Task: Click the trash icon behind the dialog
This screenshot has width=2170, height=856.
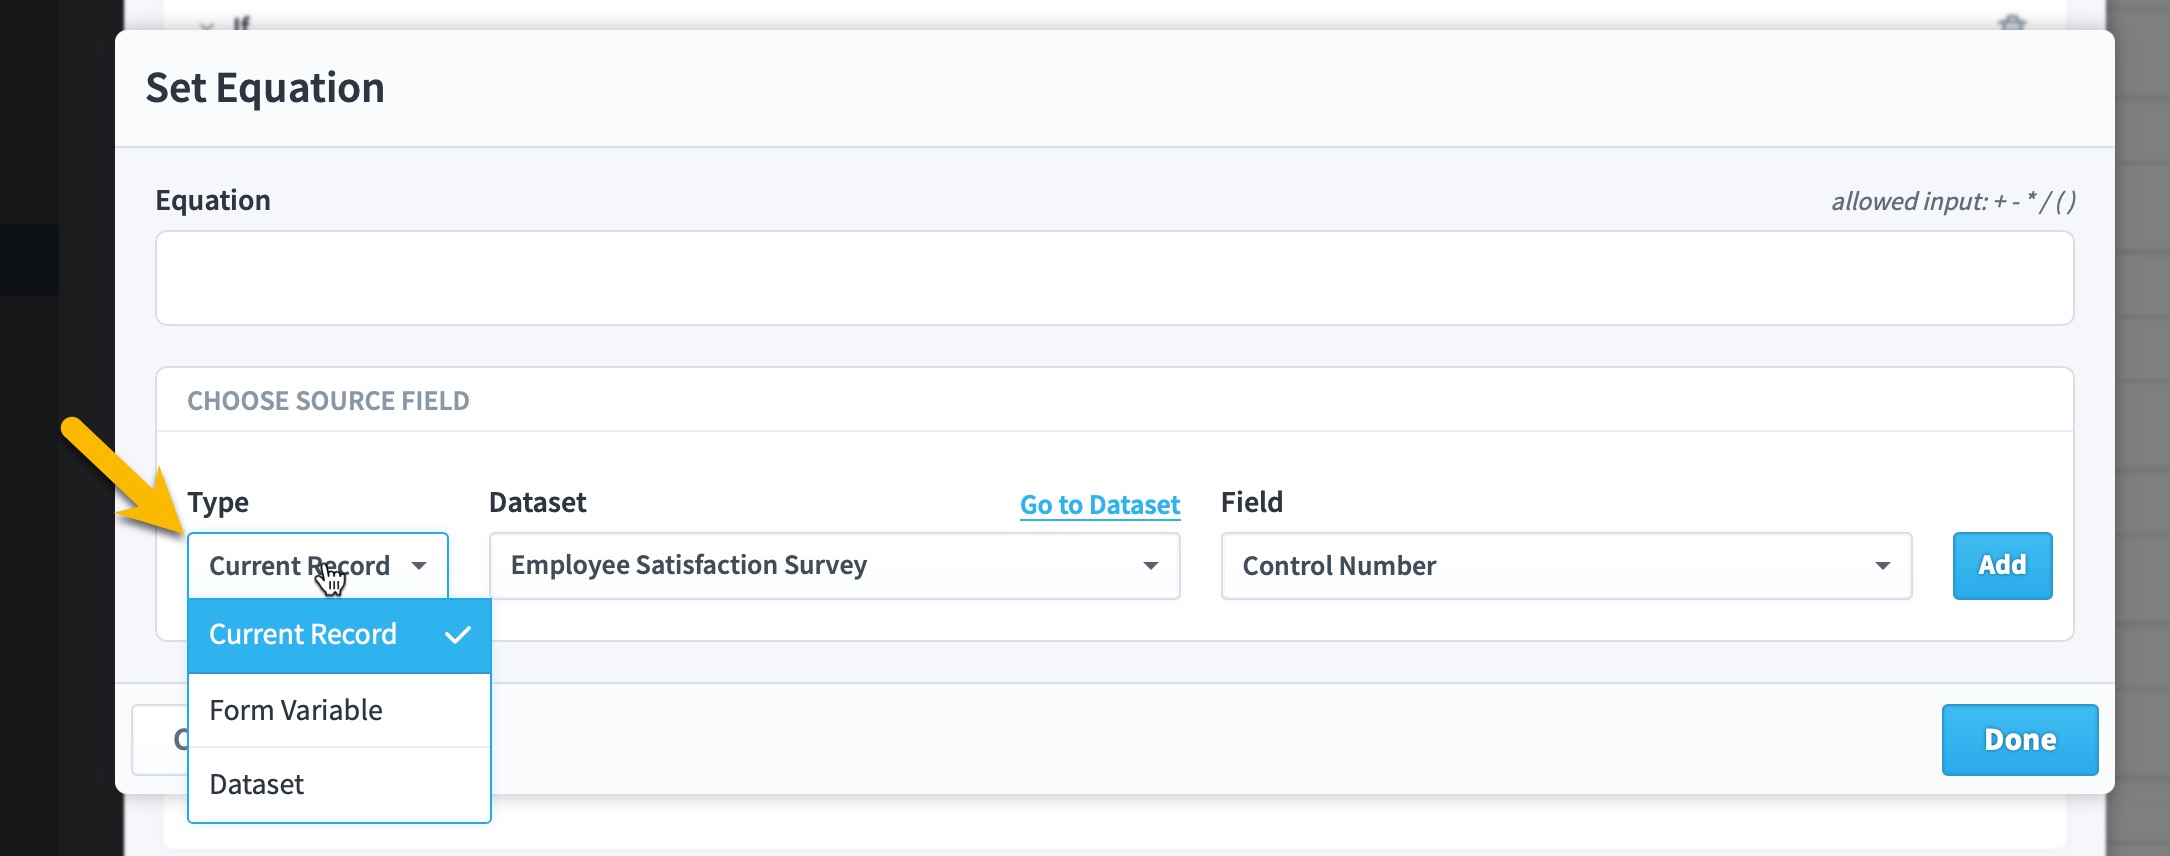Action: point(2012,22)
